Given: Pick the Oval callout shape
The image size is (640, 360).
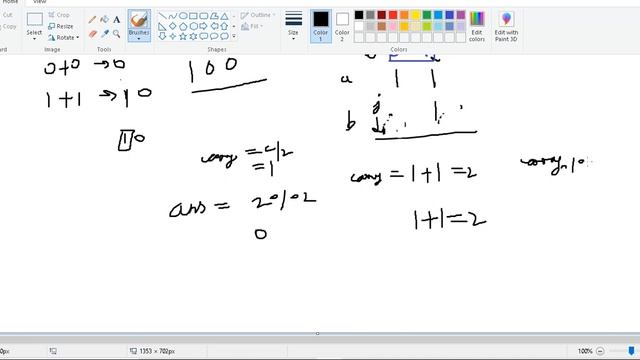Looking at the screenshot, I should [x=214, y=36].
